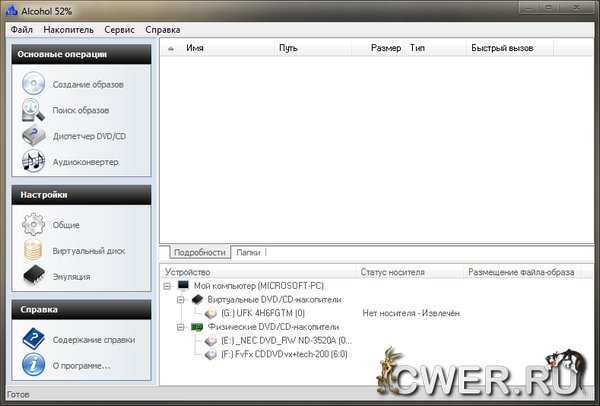Sort by the Путь column header
Viewport: 600px width, 406px height.
point(313,48)
